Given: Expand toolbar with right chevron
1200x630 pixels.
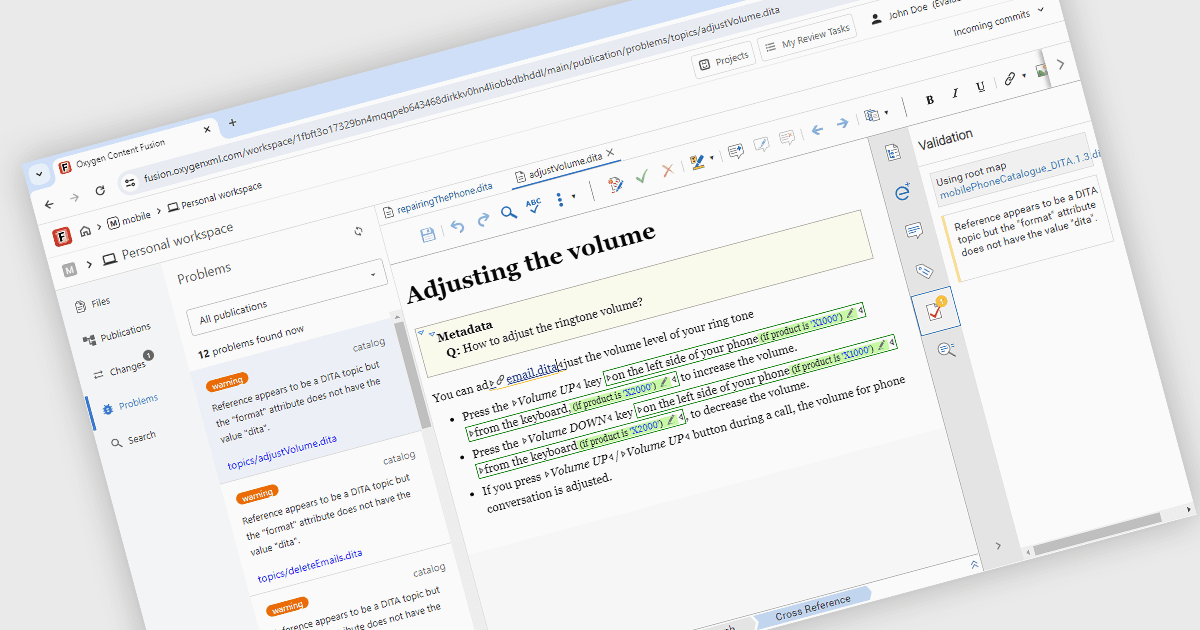Looking at the screenshot, I should (x=1061, y=66).
